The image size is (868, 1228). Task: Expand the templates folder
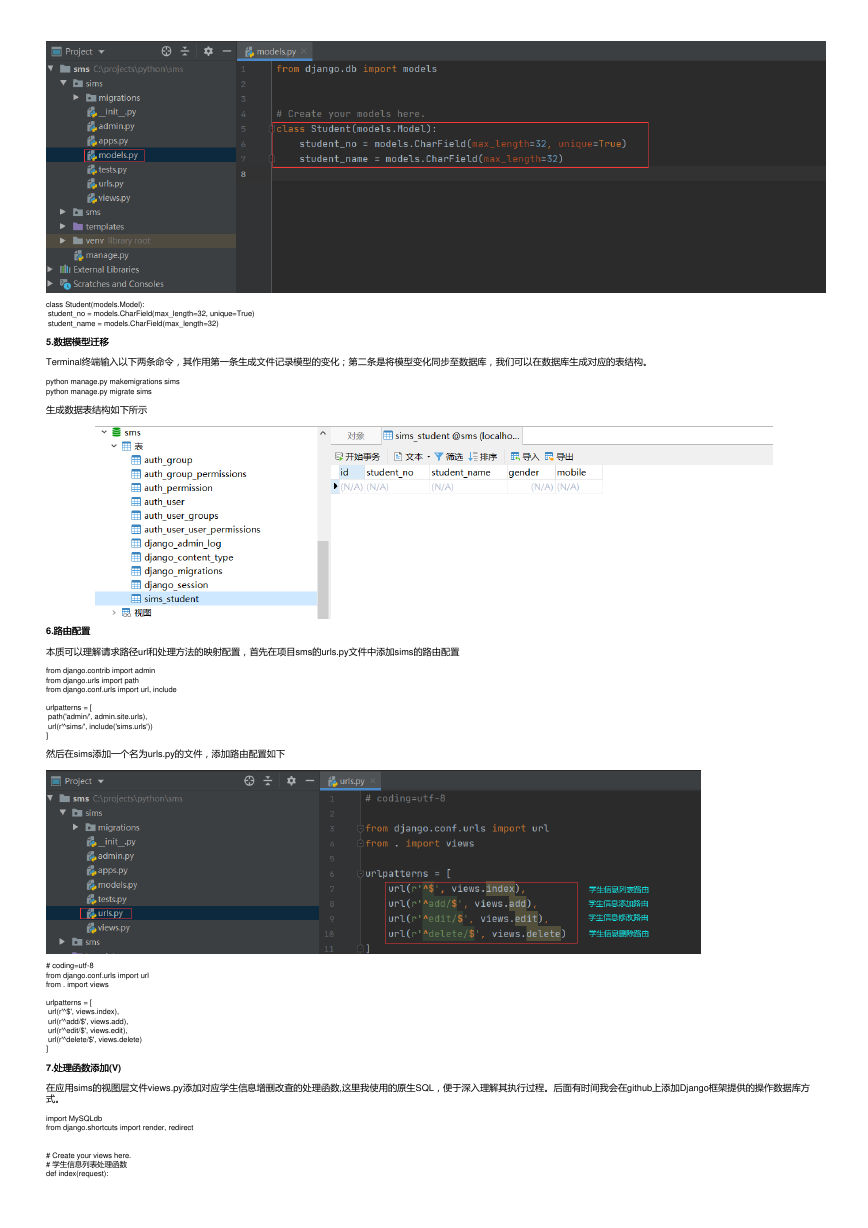click(64, 226)
